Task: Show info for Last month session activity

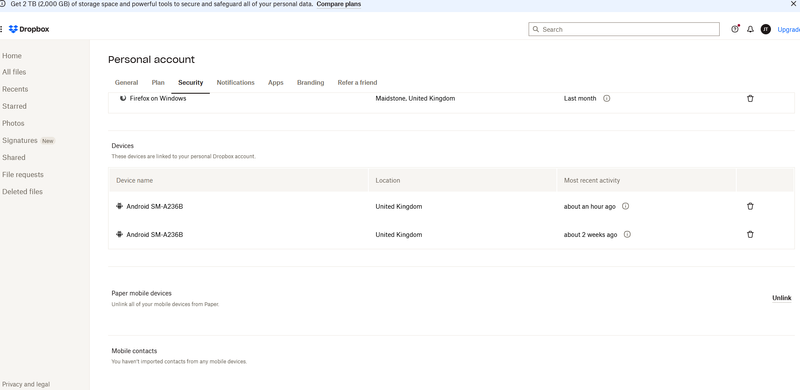Action: coord(607,99)
